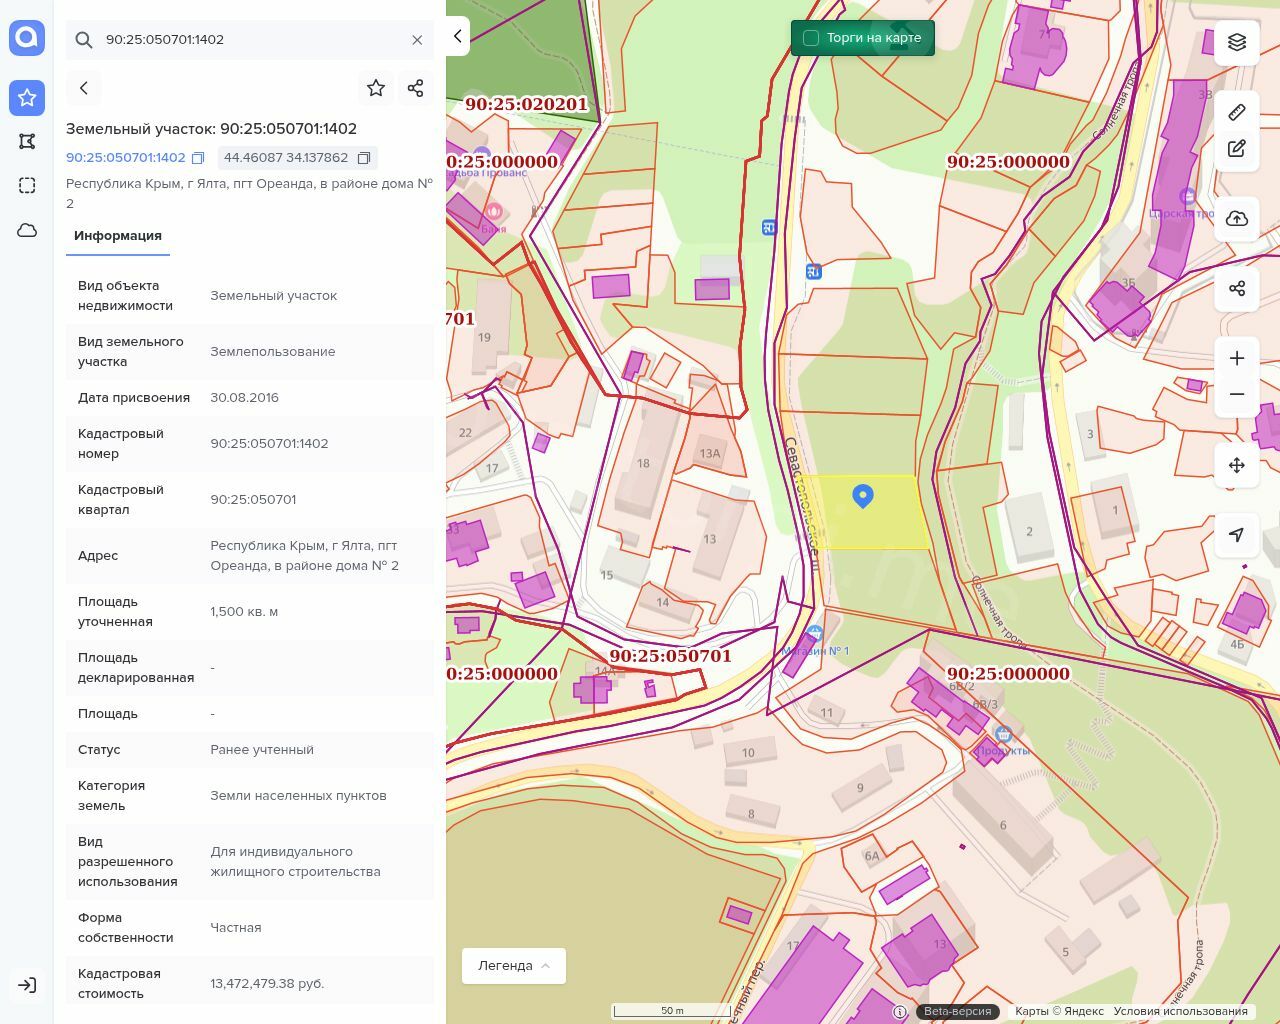Enable the "Торги на карте" checkbox
Viewport: 1280px width, 1024px height.
[x=811, y=38]
